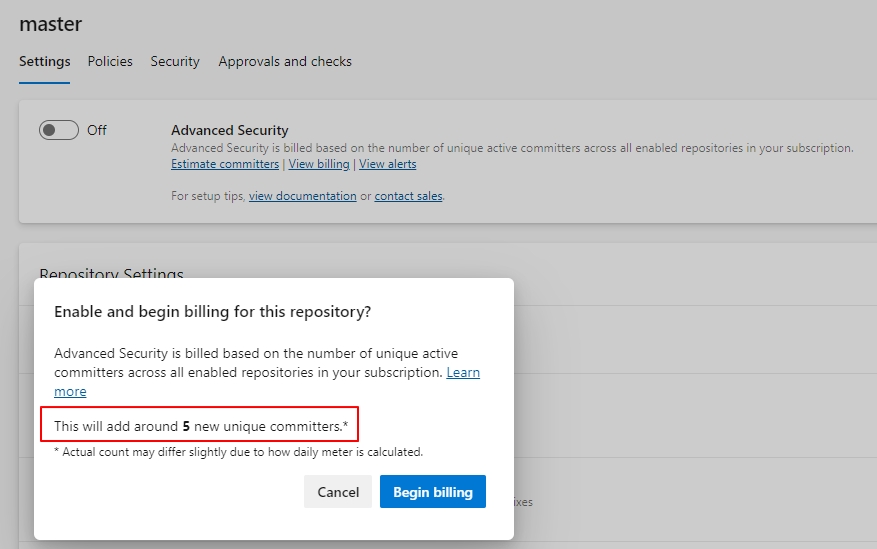Viewport: 877px width, 549px height.
Task: Cancel the billing confirmation dialog
Action: coord(338,492)
